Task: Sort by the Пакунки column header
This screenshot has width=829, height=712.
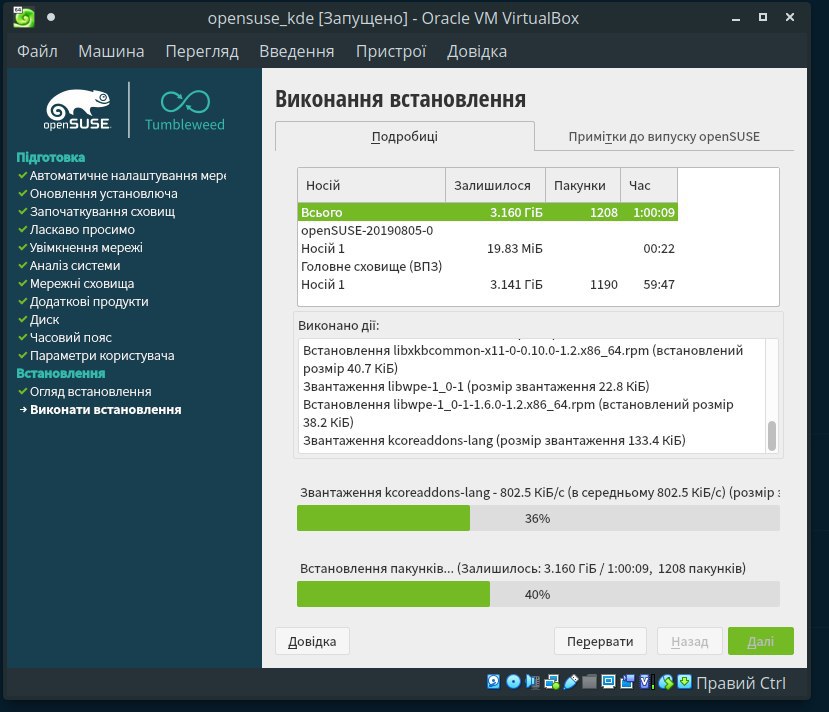Action: click(583, 185)
